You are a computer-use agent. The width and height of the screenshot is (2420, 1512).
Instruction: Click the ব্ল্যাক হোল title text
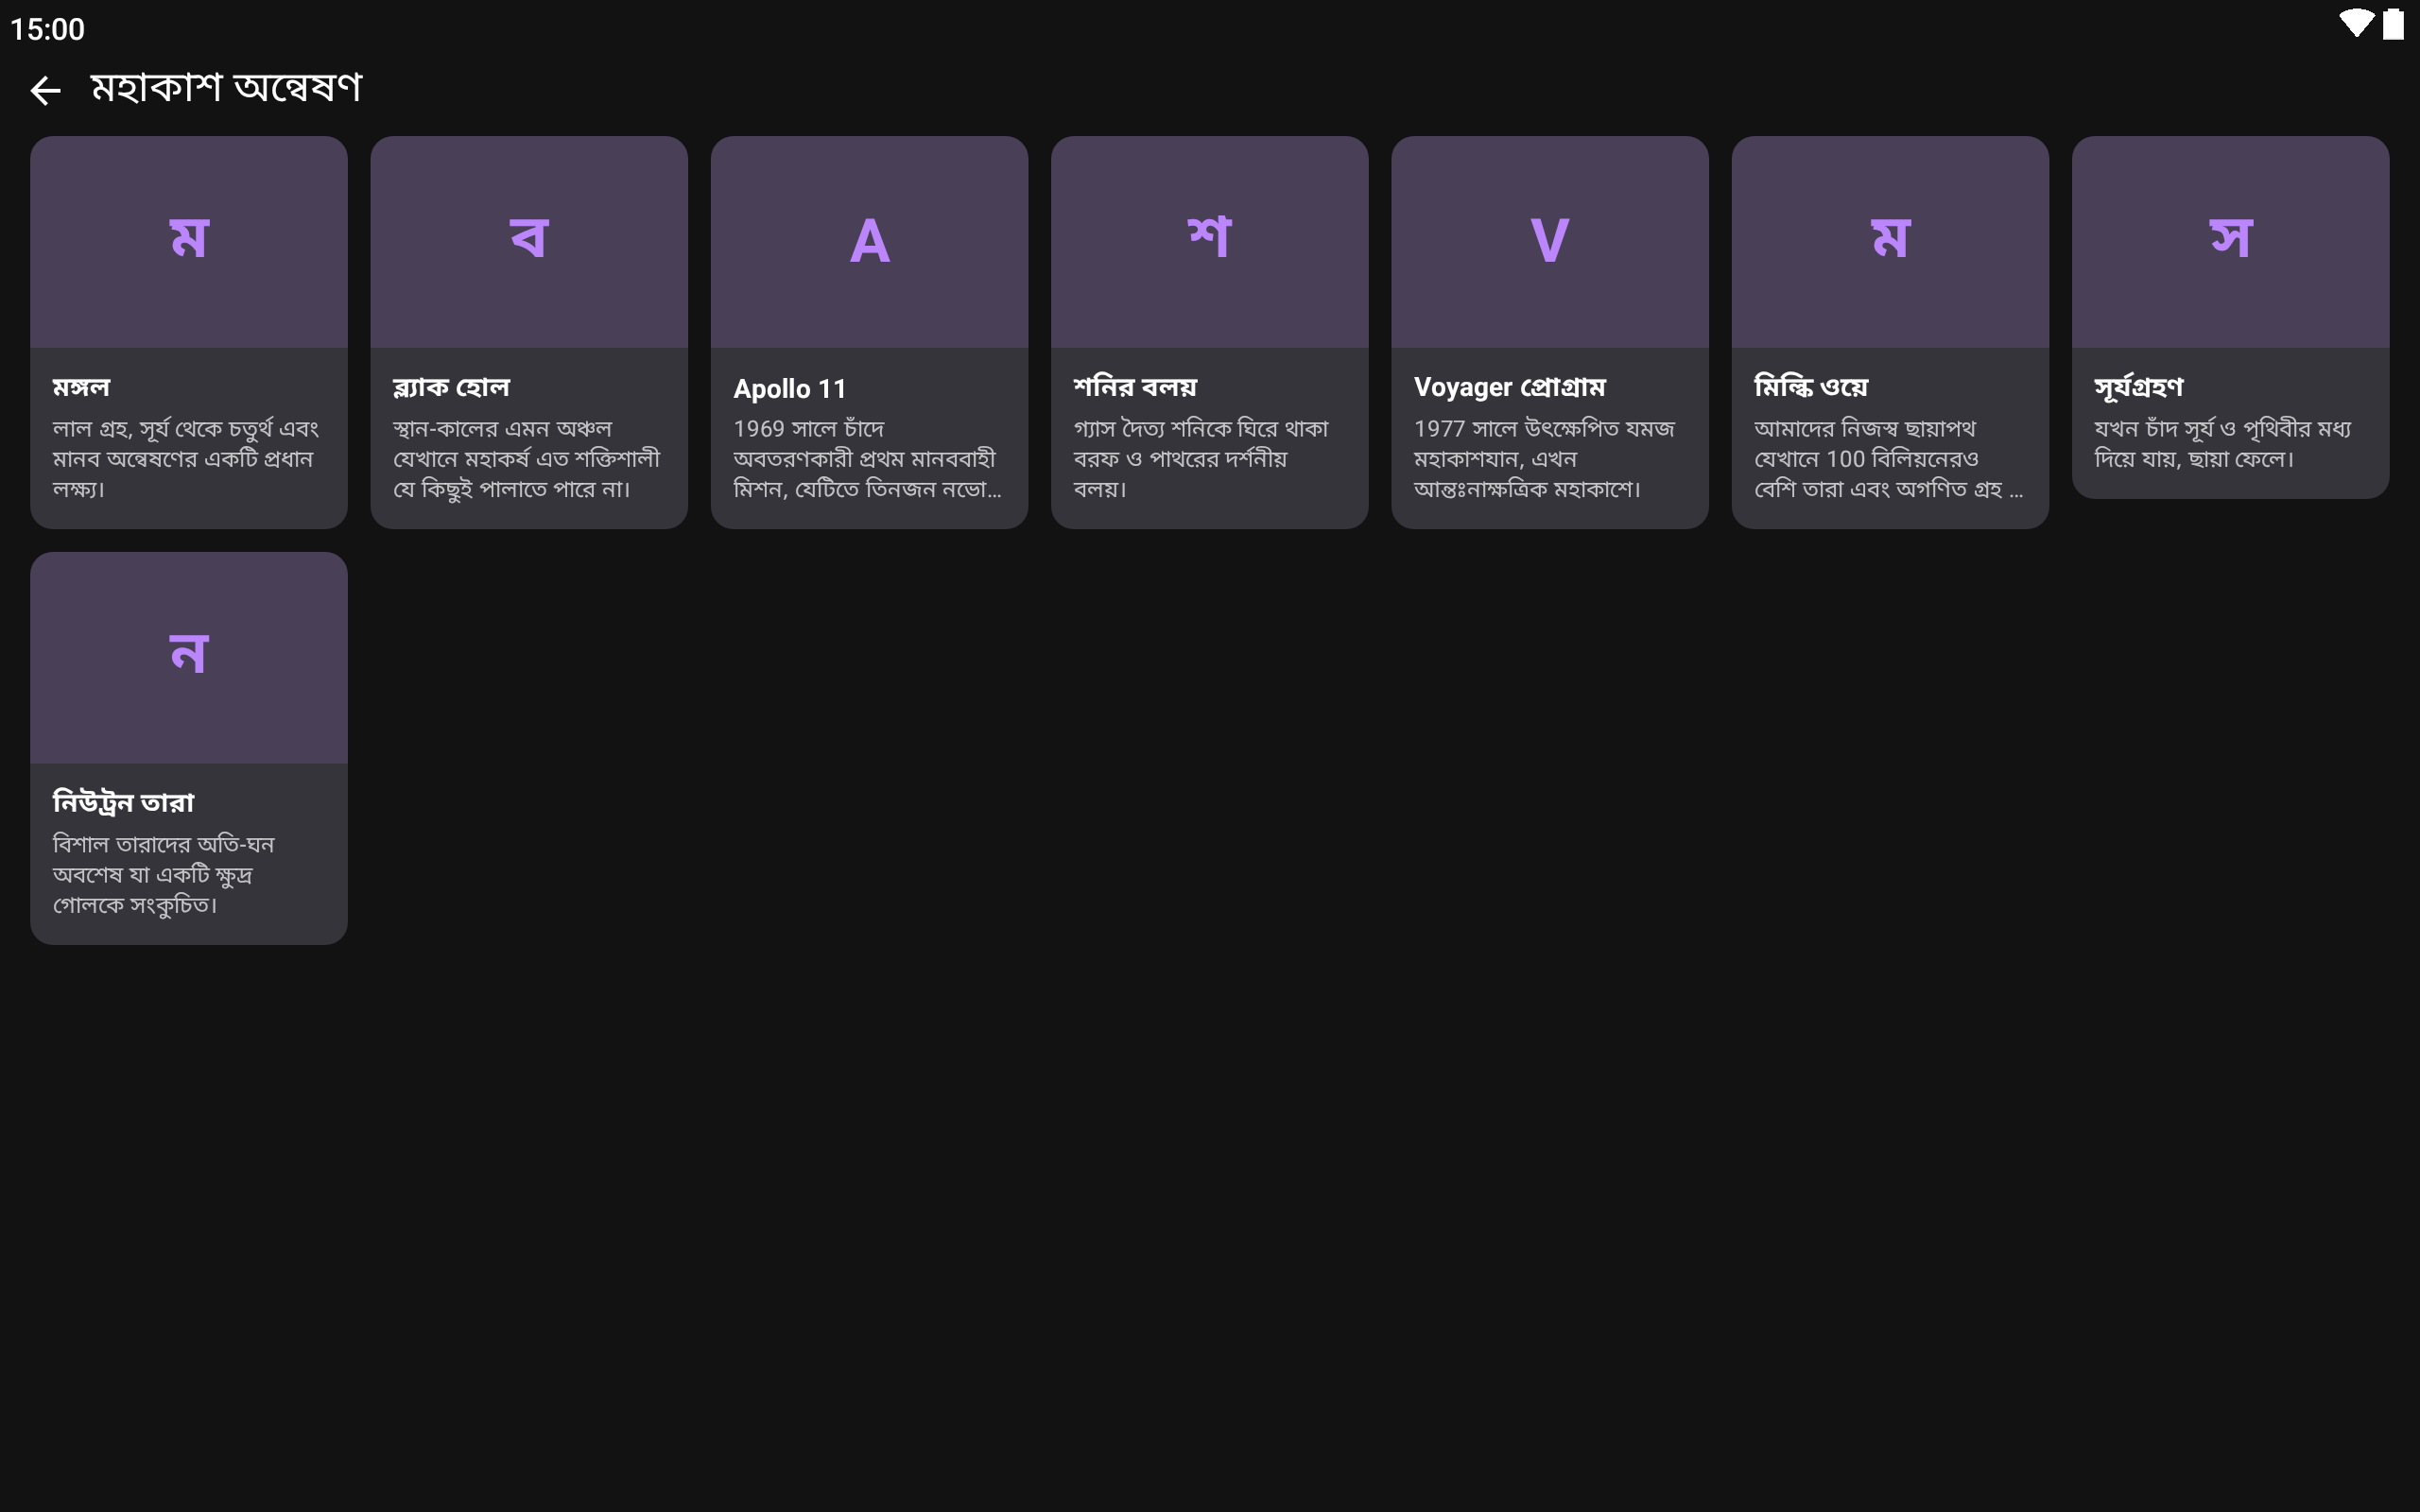451,387
